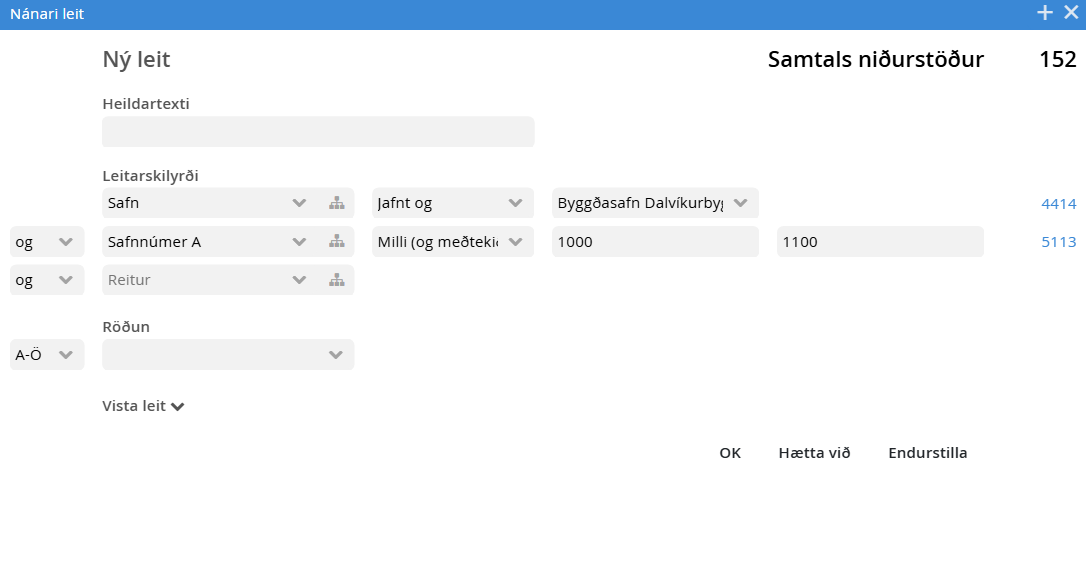Click the Heildartexti text input
Viewport: 1086px width, 568px height.
coord(318,132)
